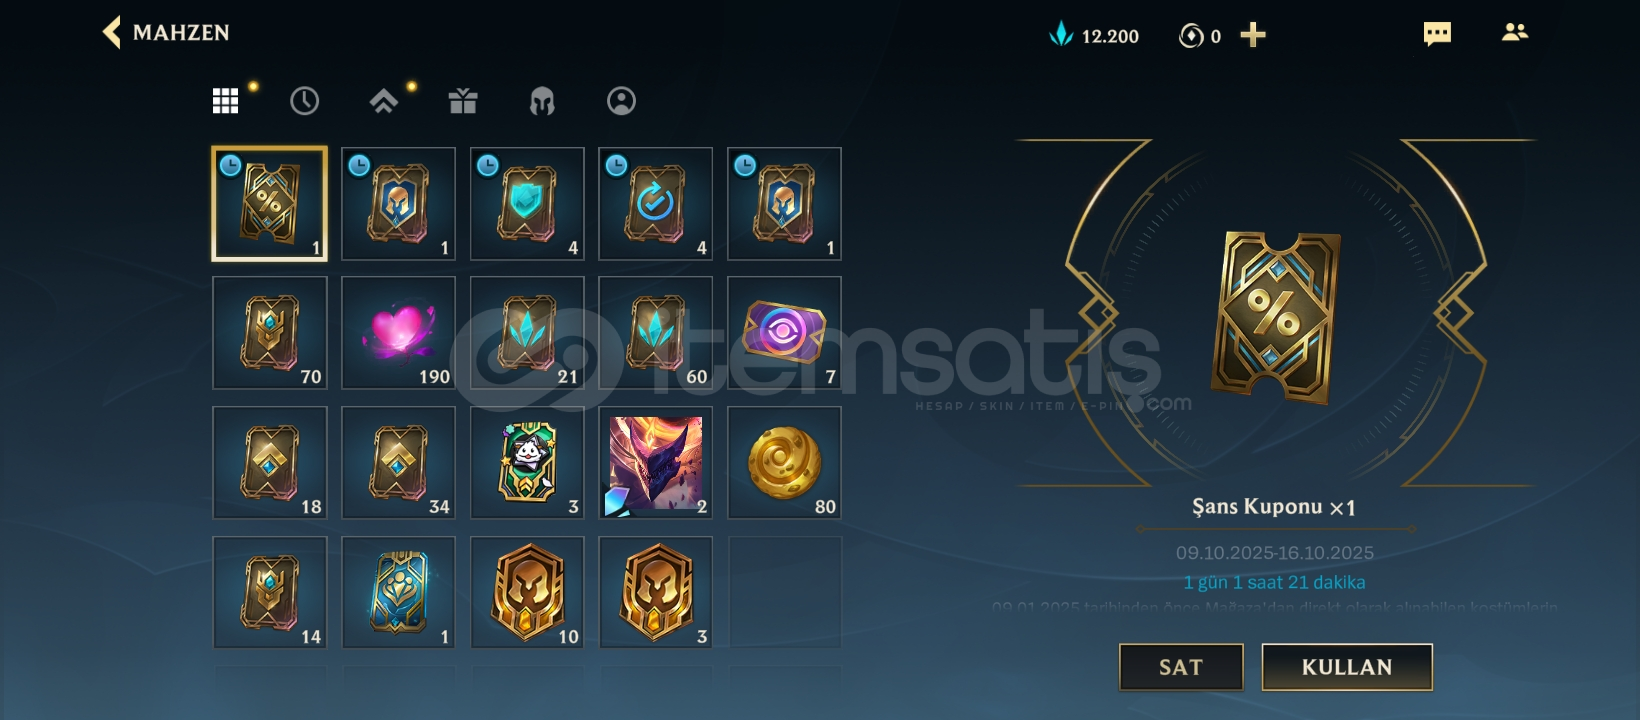Select the purple eye ticket with 7
The image size is (1640, 720).
[x=784, y=333]
